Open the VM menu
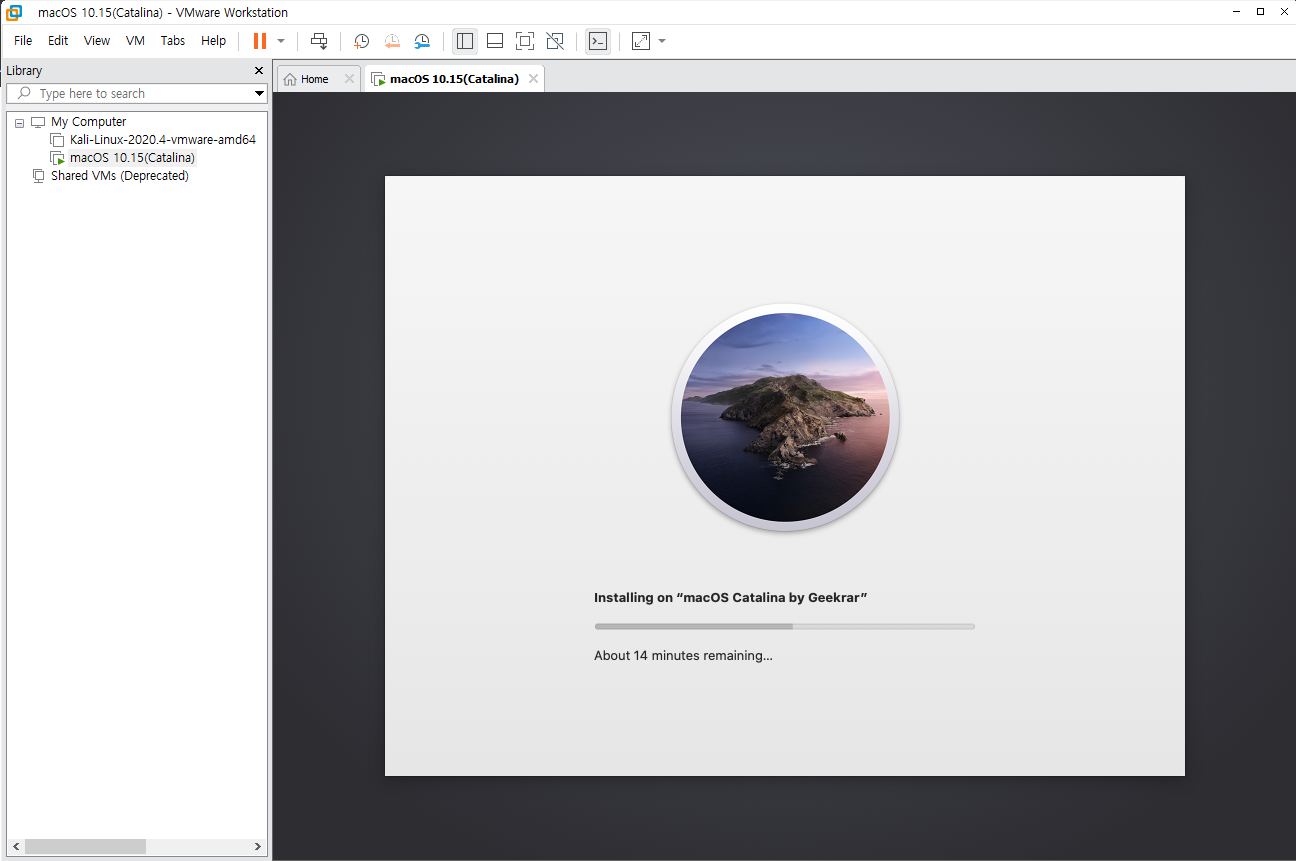The width and height of the screenshot is (1296, 861). 135,41
